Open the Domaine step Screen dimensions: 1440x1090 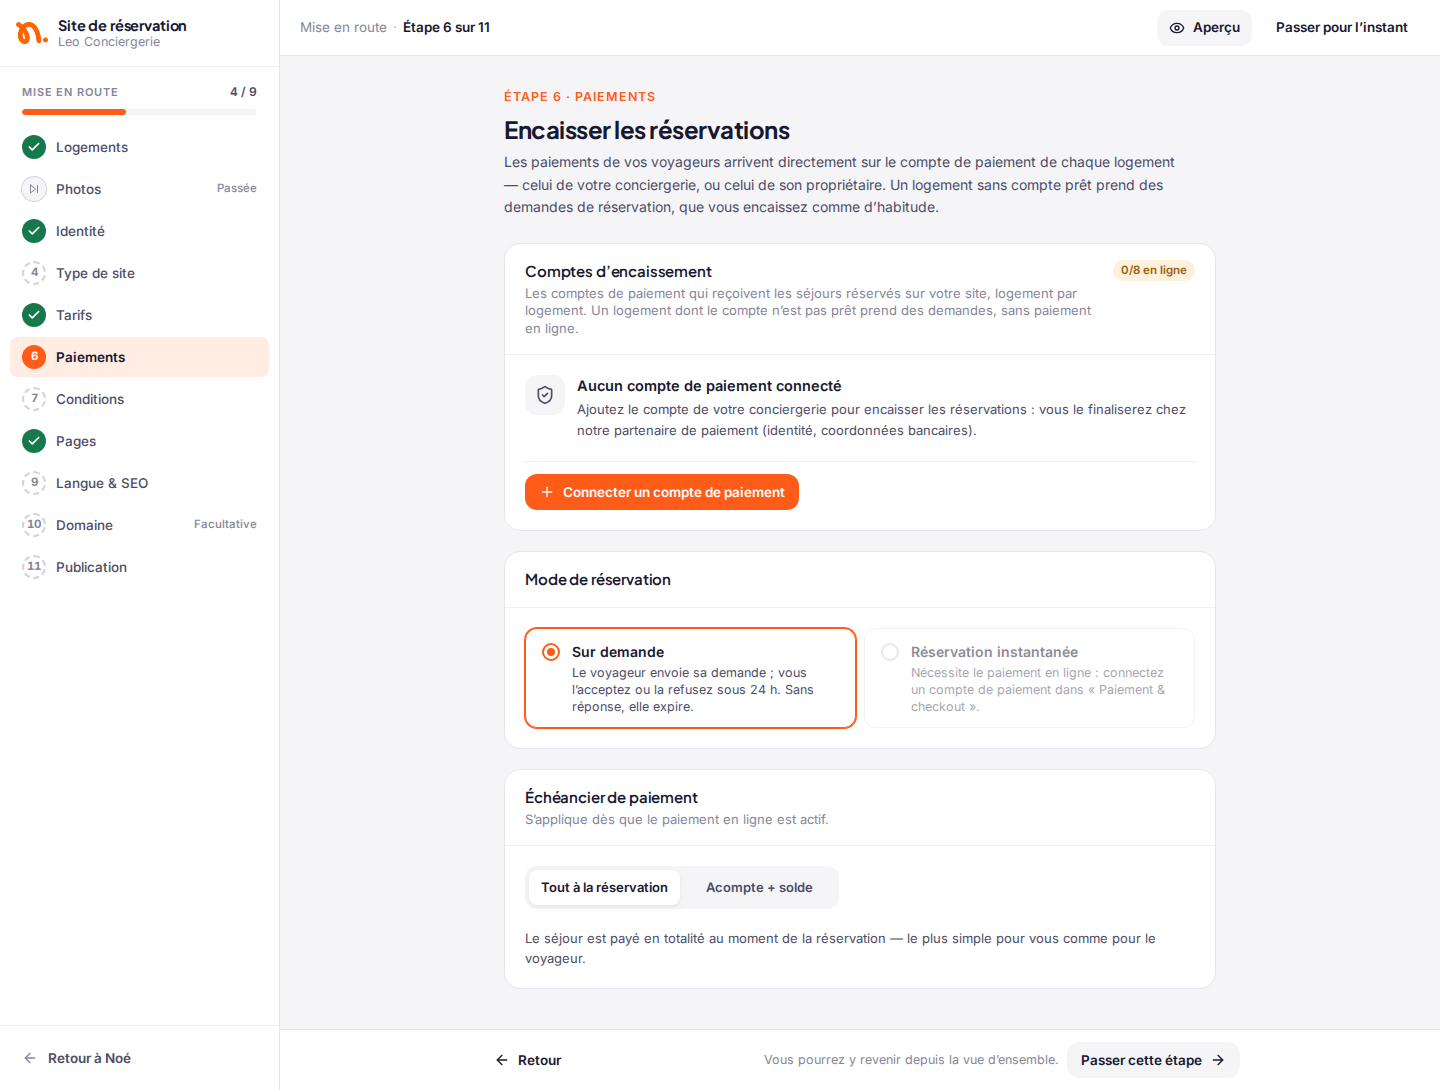[139, 525]
